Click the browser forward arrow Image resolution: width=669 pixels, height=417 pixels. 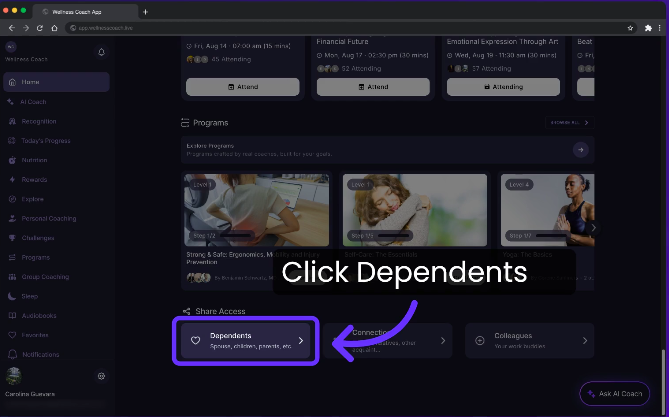coord(26,28)
